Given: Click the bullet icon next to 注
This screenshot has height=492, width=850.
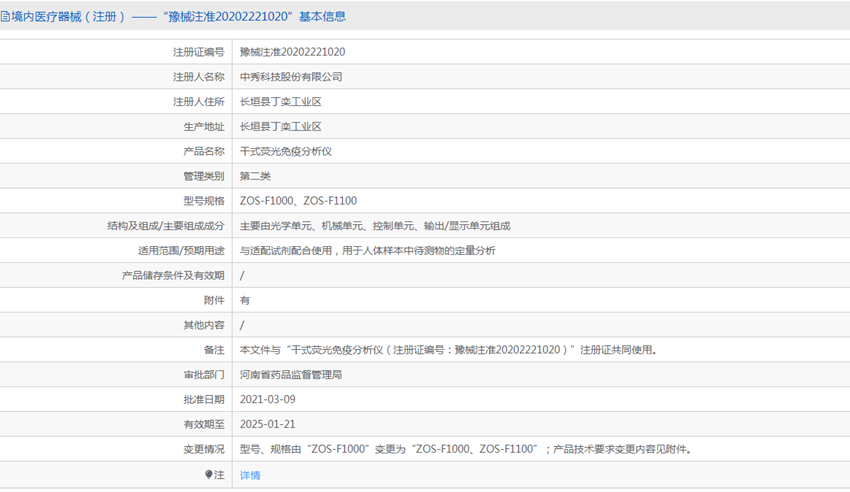Looking at the screenshot, I should pos(209,475).
